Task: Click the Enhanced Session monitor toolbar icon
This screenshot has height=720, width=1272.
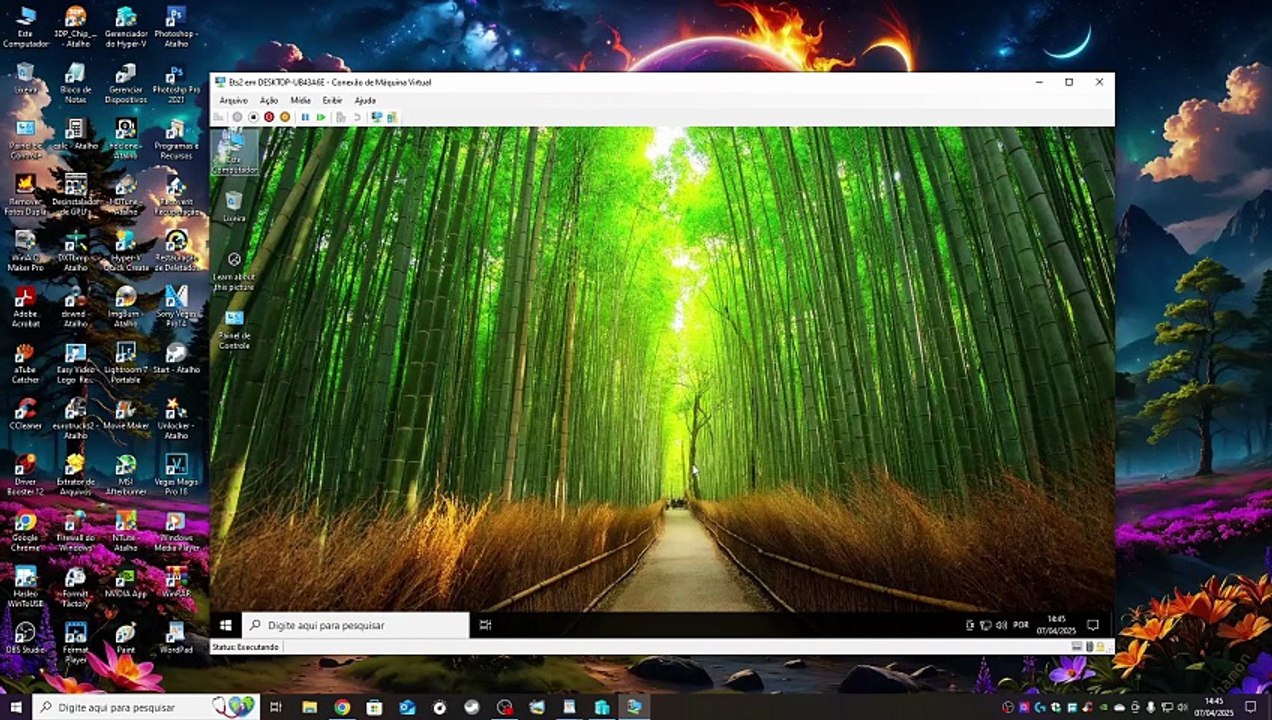Action: [377, 117]
